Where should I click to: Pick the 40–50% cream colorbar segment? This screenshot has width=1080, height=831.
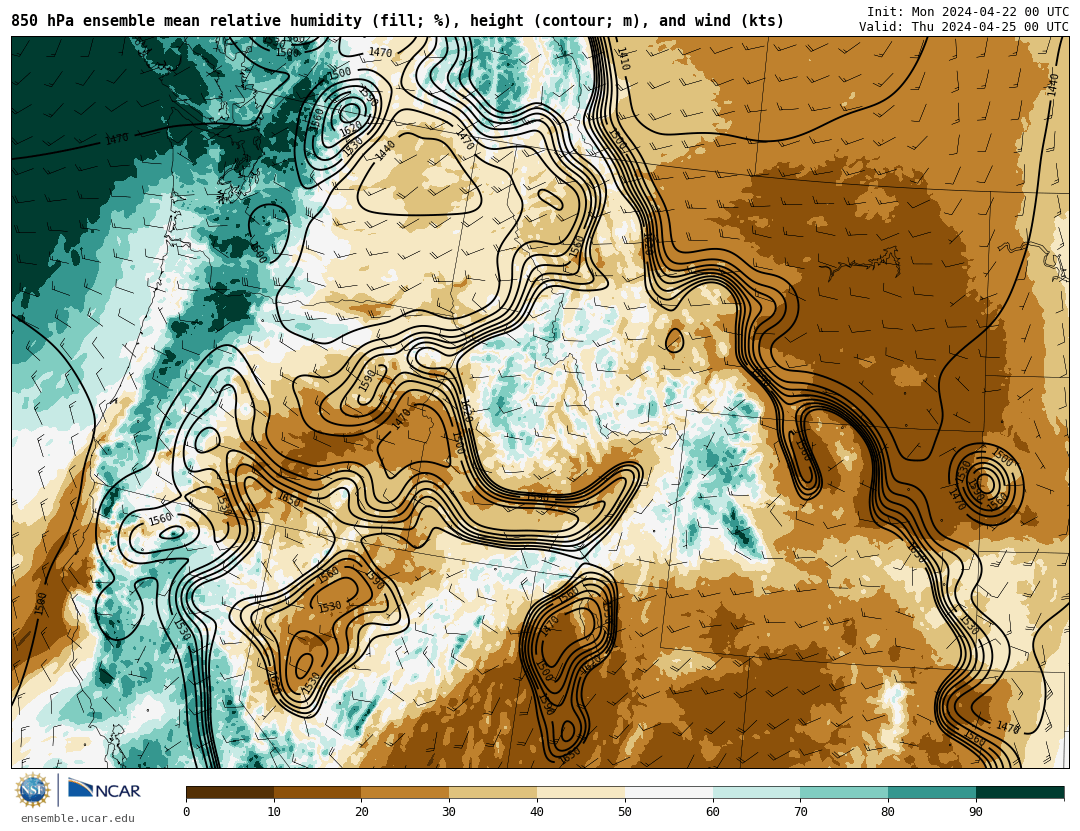coord(581,792)
